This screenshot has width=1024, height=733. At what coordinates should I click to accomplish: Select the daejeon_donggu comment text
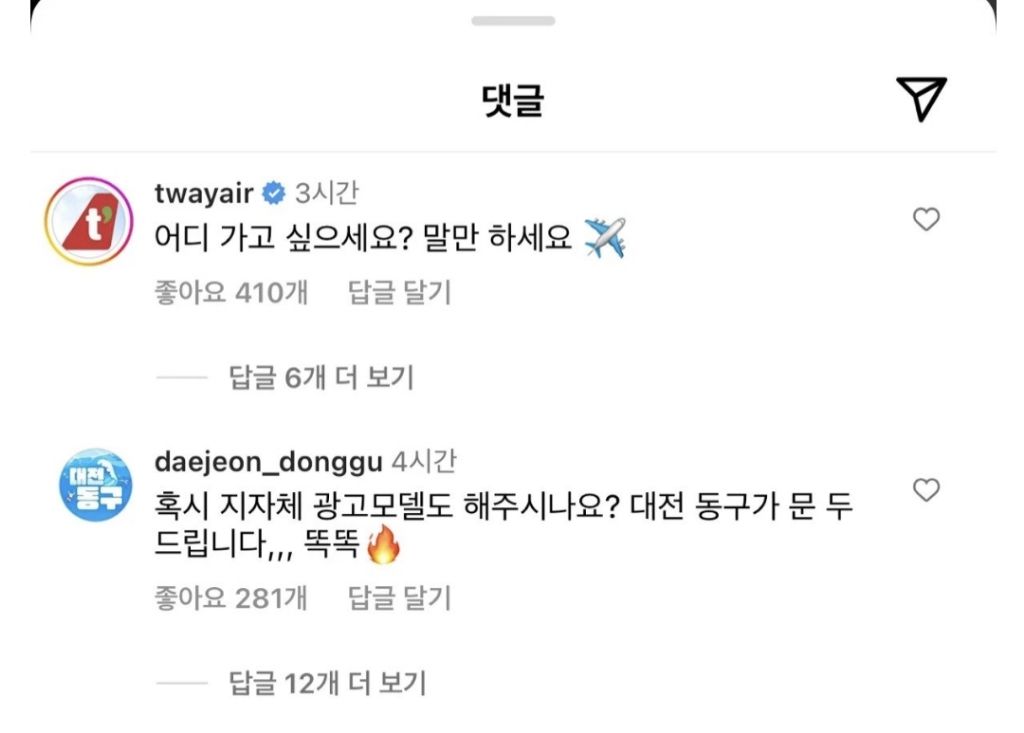pyautogui.click(x=504, y=525)
